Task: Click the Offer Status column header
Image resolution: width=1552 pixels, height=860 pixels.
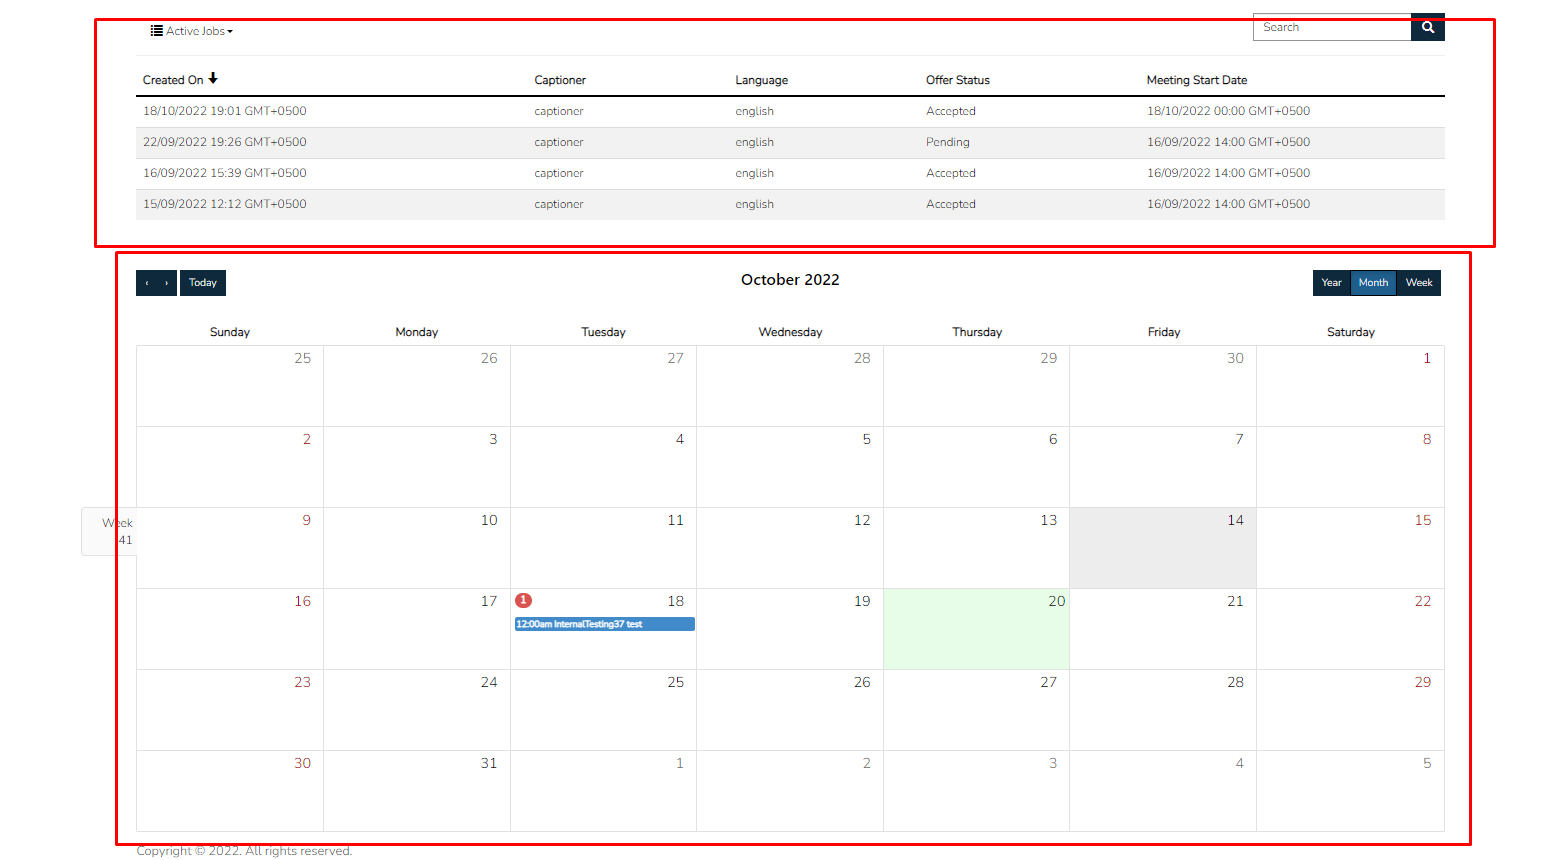Action: (958, 80)
